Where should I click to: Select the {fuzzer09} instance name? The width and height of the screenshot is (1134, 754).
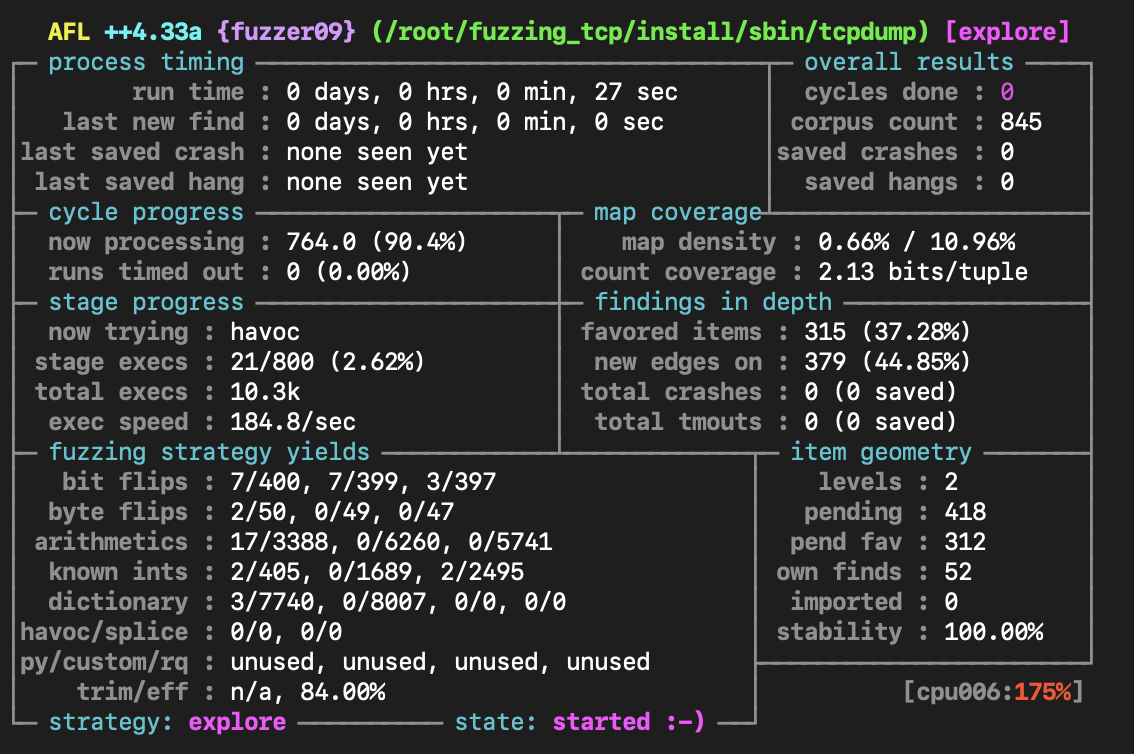click(x=286, y=32)
